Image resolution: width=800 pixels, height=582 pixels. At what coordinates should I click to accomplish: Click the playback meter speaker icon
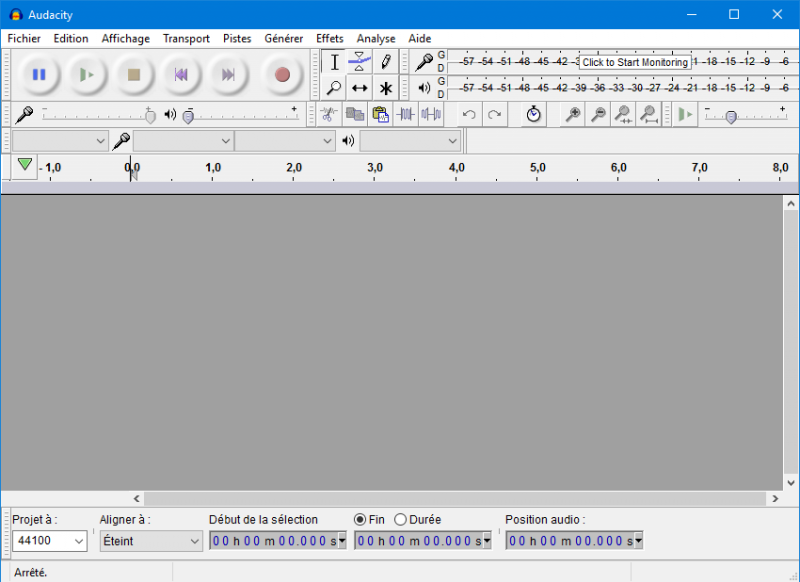[424, 88]
